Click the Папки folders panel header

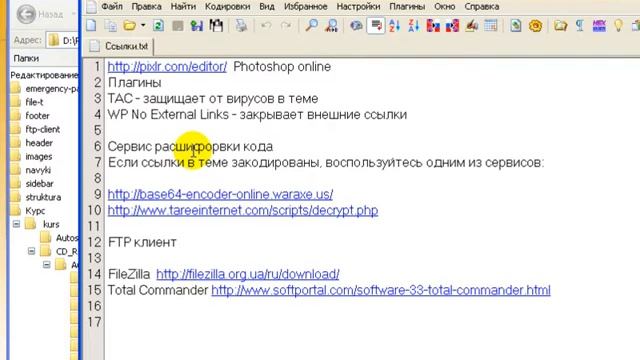[x=26, y=58]
